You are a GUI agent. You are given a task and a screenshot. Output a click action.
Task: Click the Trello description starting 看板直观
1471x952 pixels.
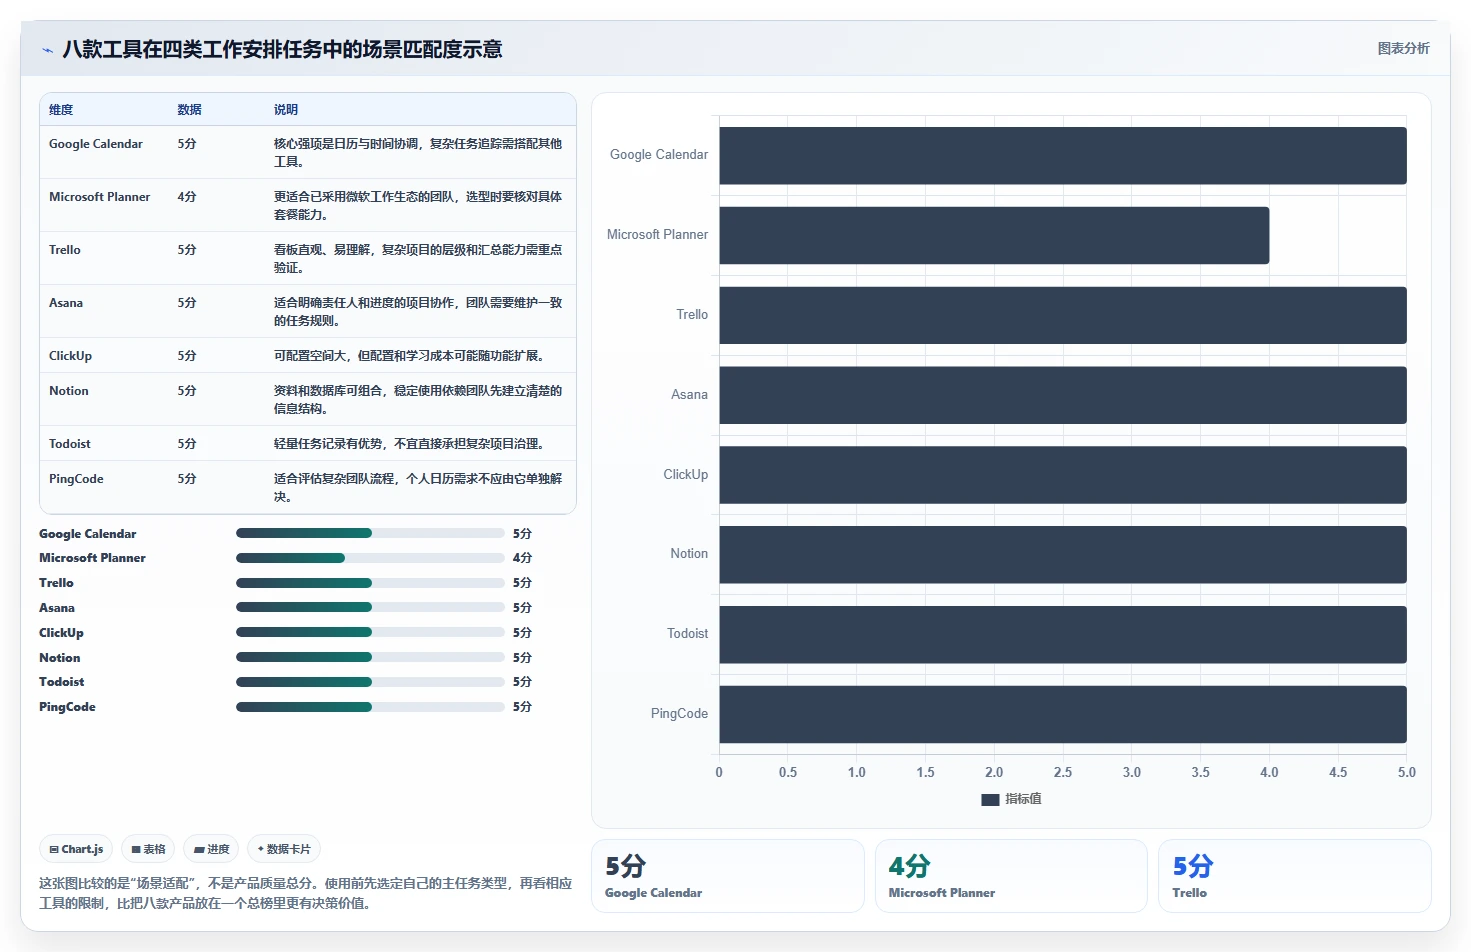click(x=418, y=259)
